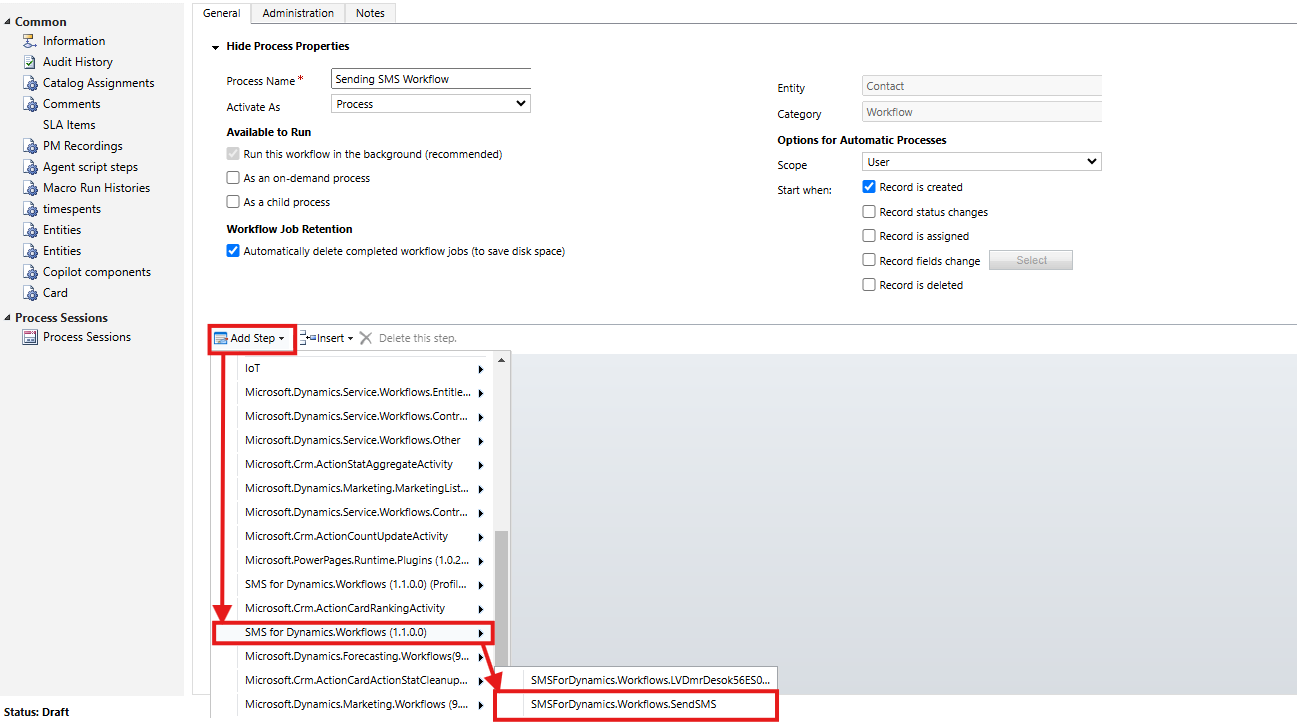Switch to the Administration tab
The height and width of the screenshot is (722, 1297).
(x=297, y=12)
